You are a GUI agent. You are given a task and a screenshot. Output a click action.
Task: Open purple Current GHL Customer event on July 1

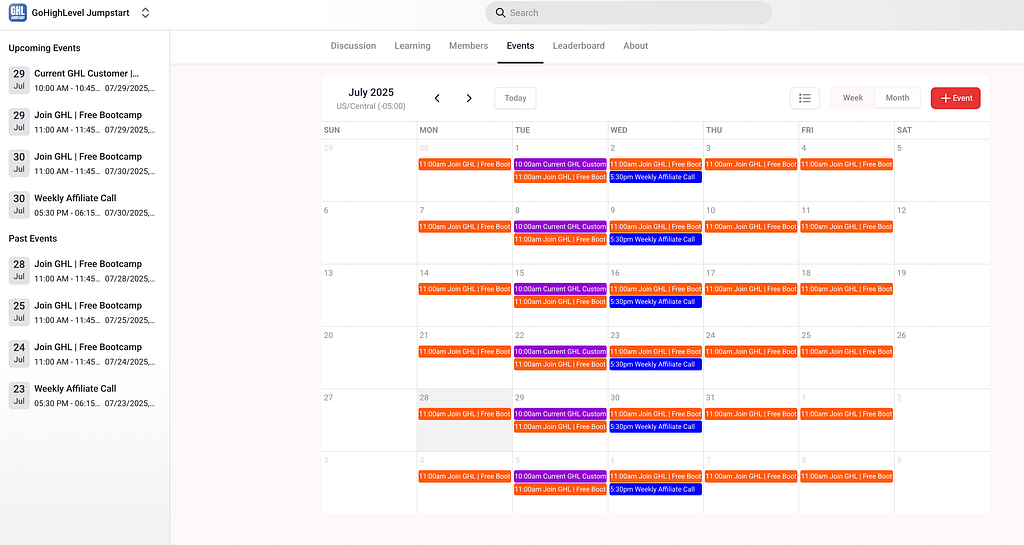pyautogui.click(x=560, y=164)
